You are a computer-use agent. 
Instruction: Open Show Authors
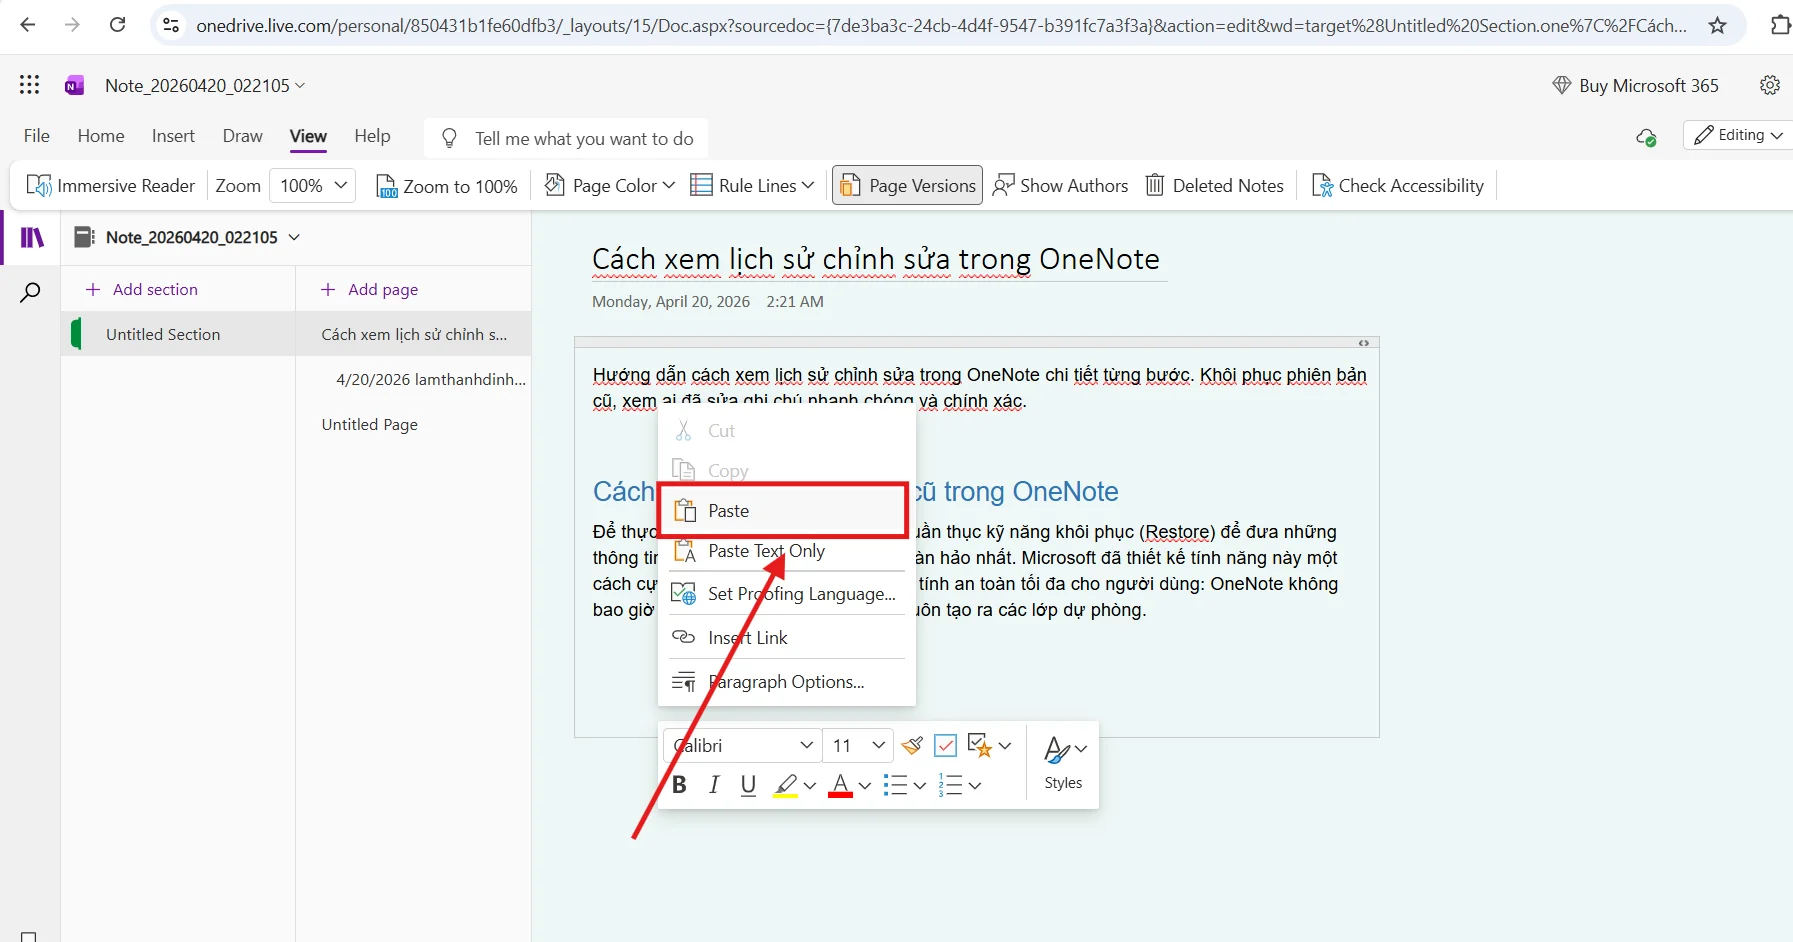(1061, 185)
